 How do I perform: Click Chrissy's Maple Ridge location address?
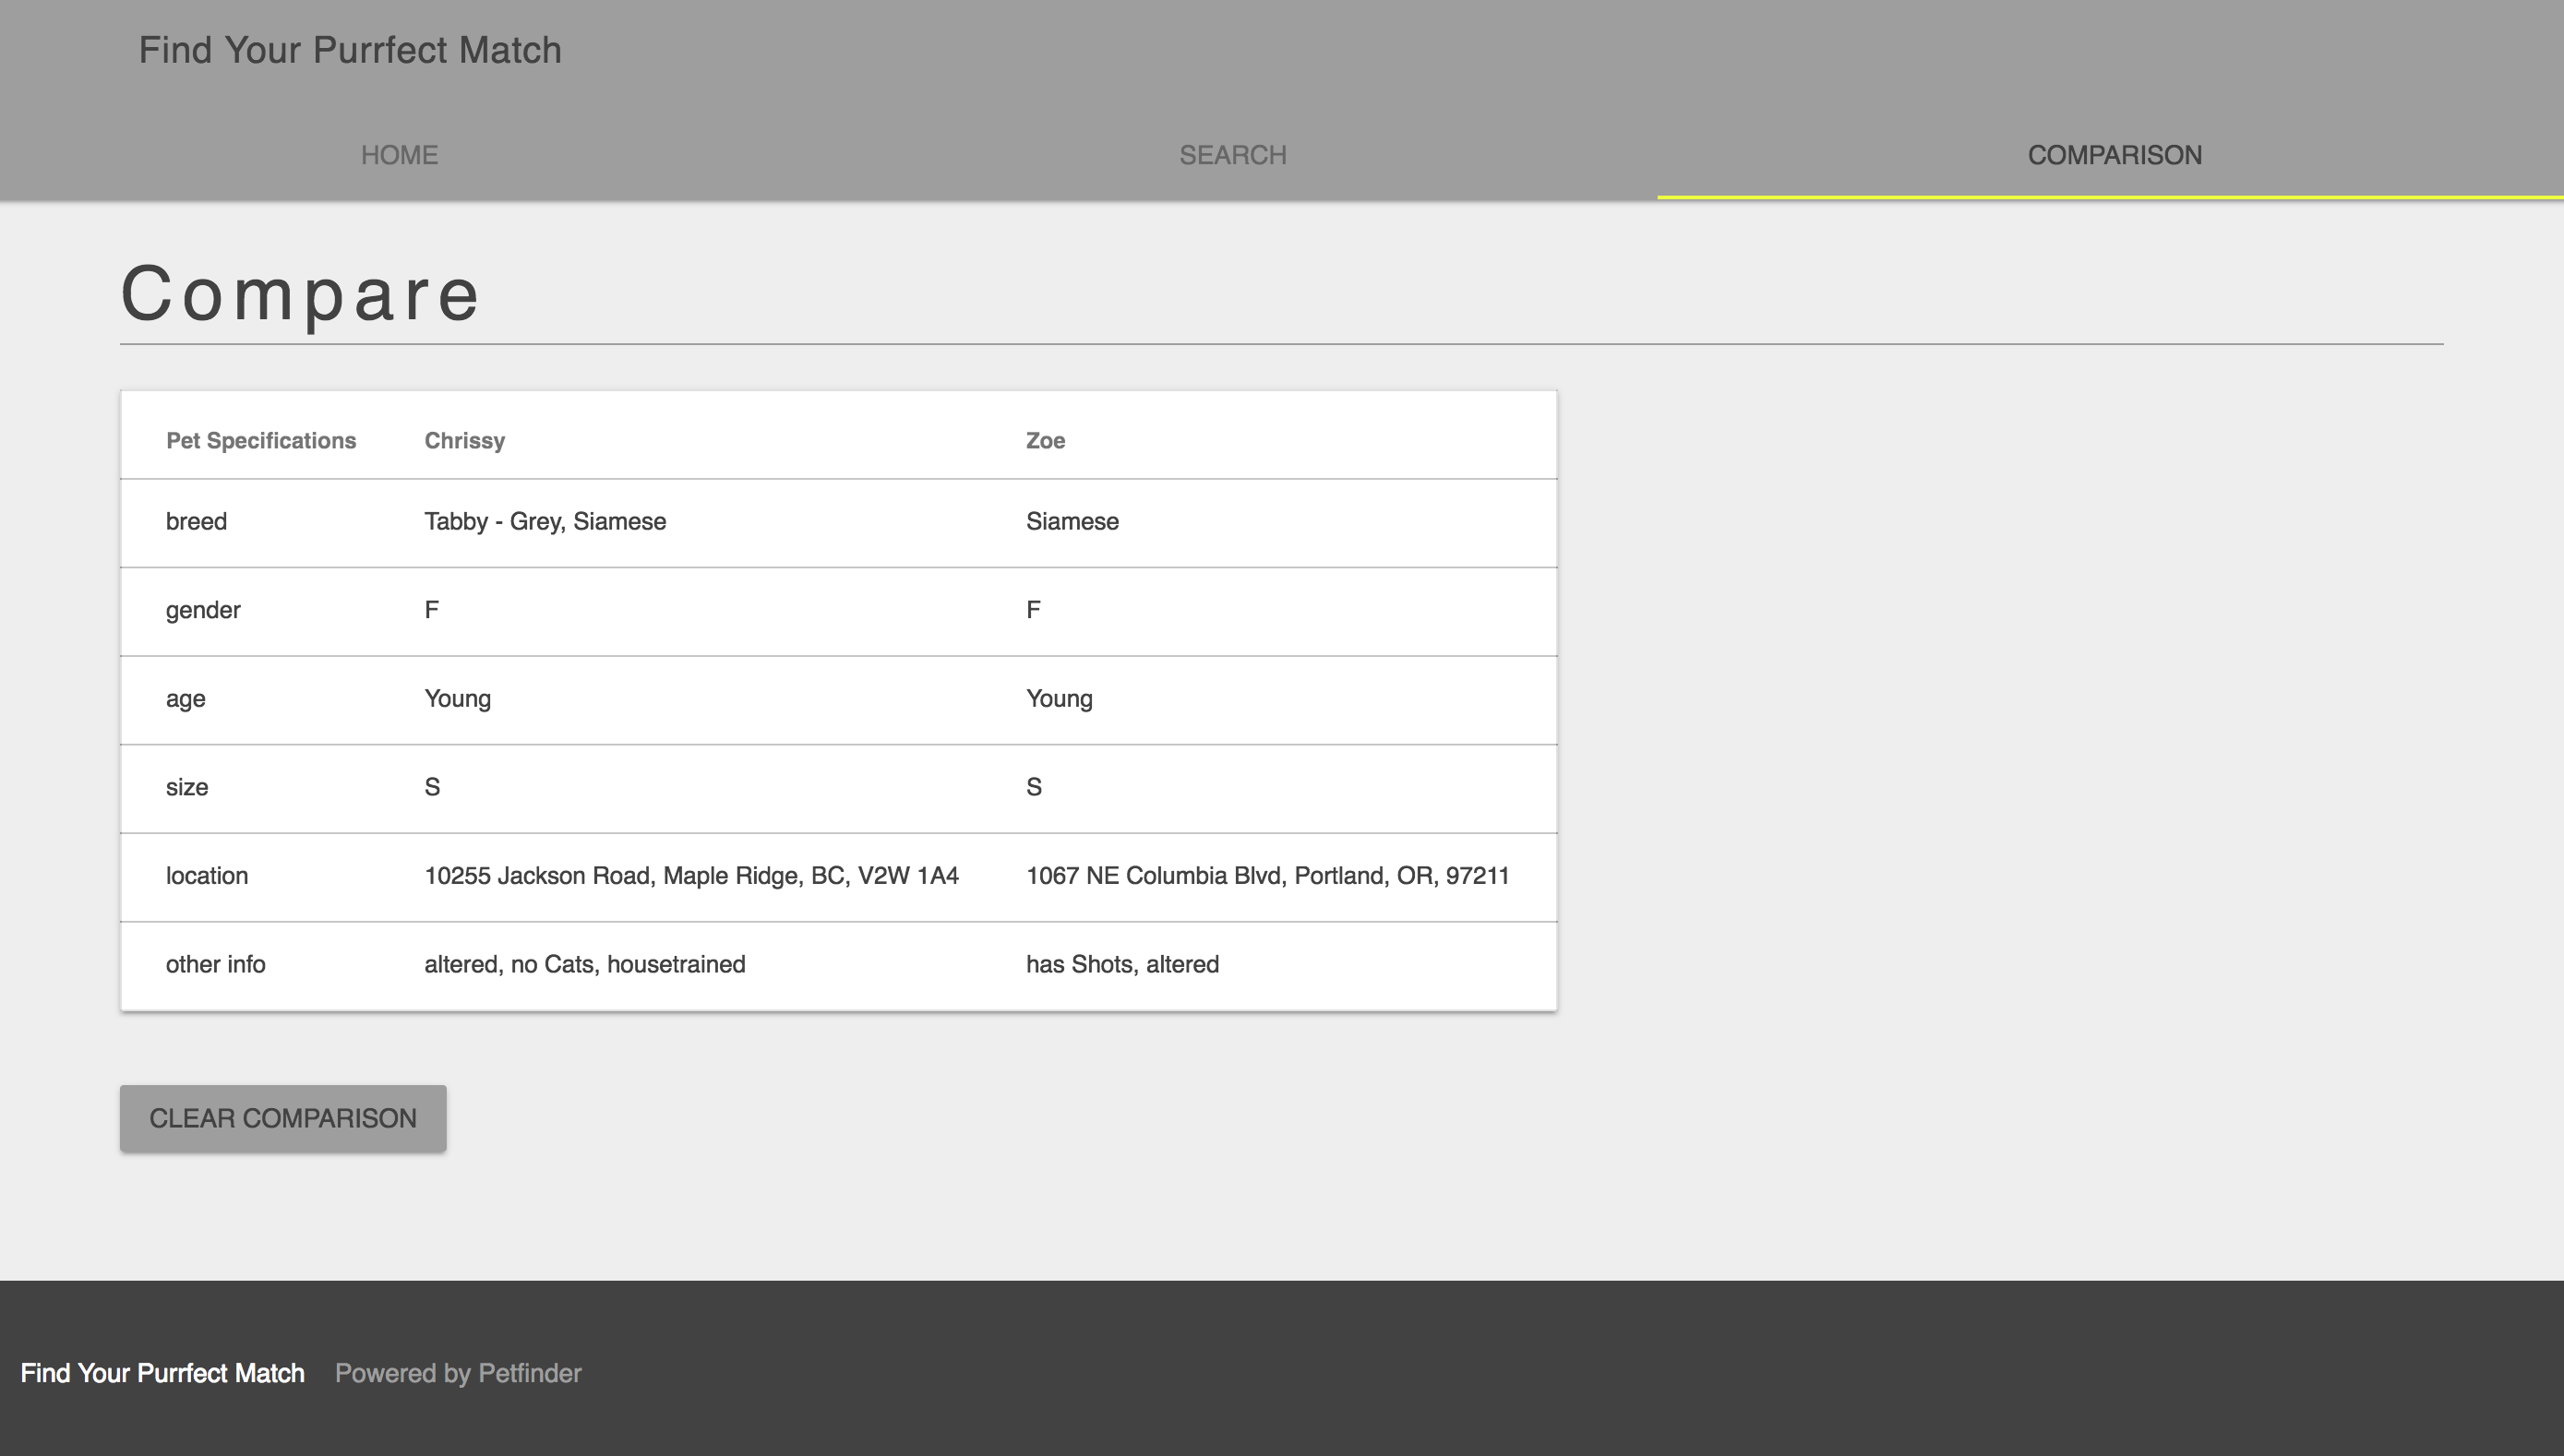point(691,876)
